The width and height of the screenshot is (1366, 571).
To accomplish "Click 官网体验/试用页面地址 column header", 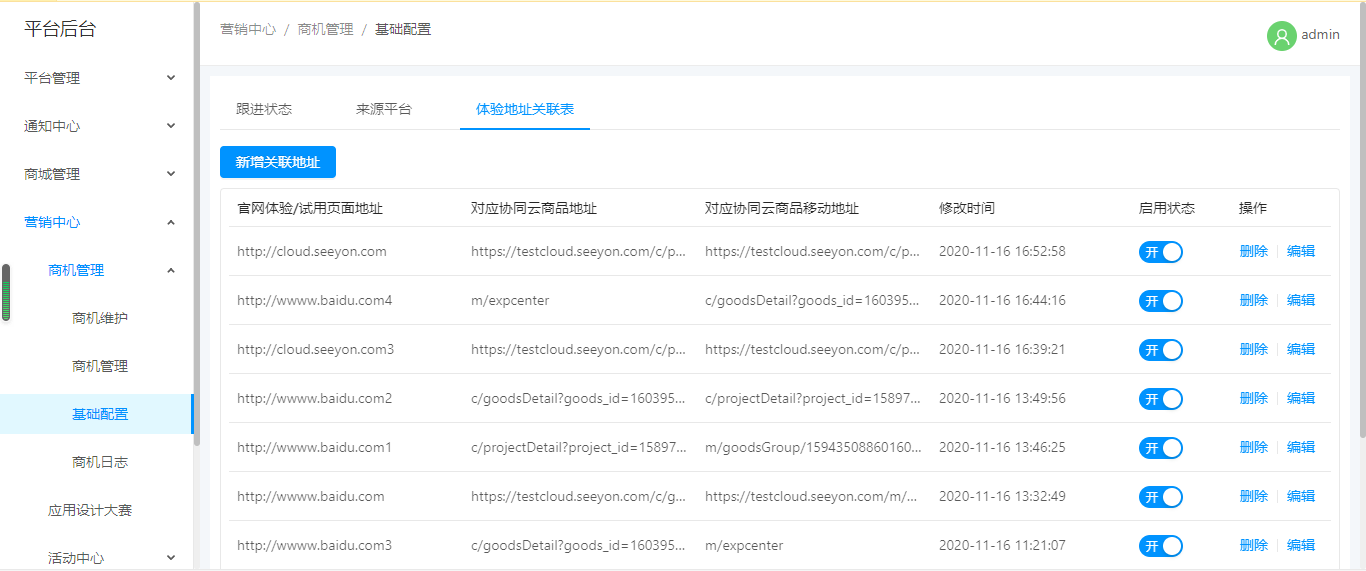I will [x=310, y=208].
